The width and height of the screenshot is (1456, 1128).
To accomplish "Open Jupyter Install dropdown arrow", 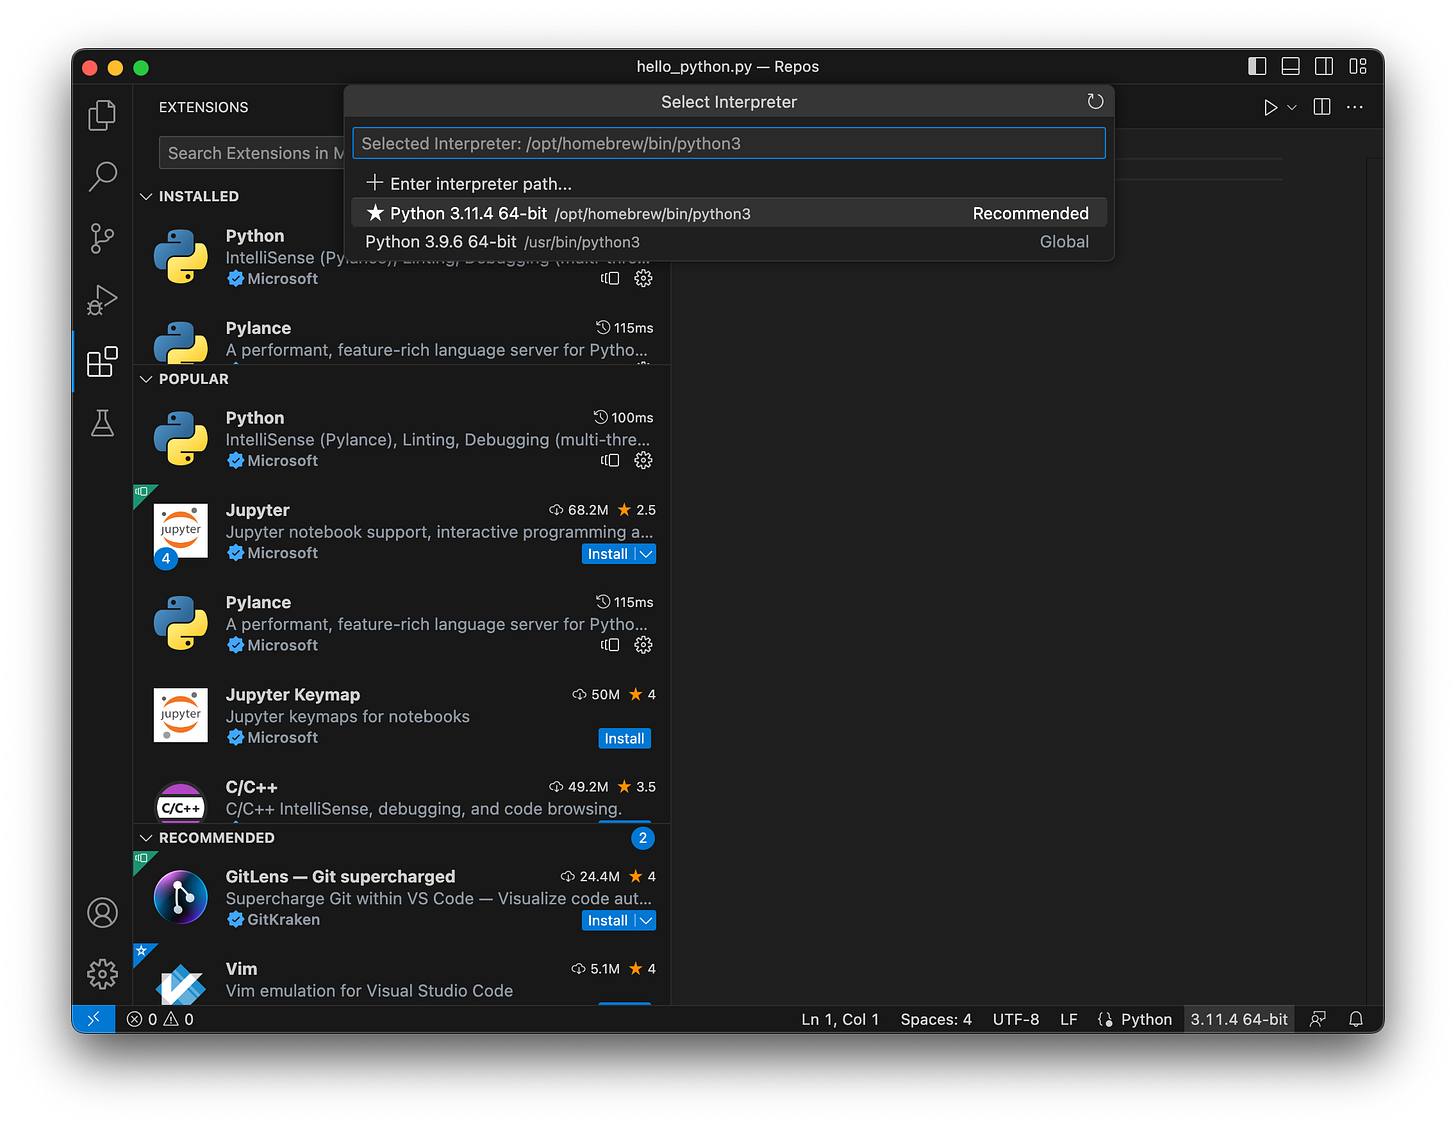I will point(646,554).
